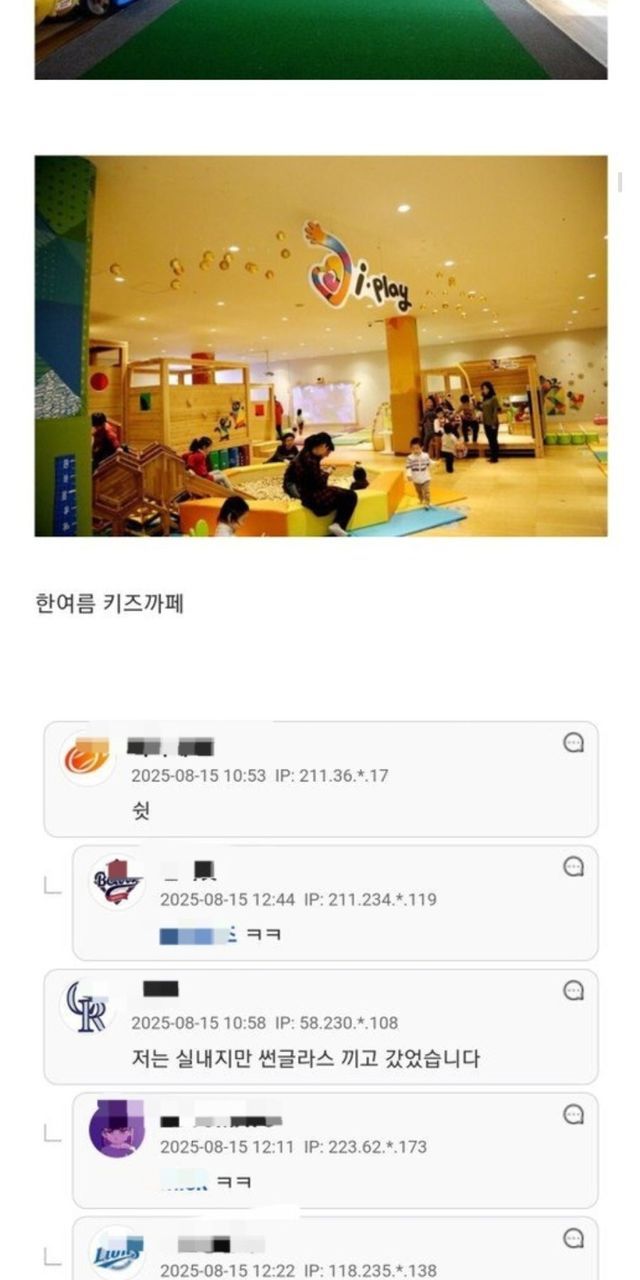Image resolution: width=640 pixels, height=1280 pixels.
Task: Click the mention tag before ㅋㅋ at 12:11
Action: point(185,1184)
